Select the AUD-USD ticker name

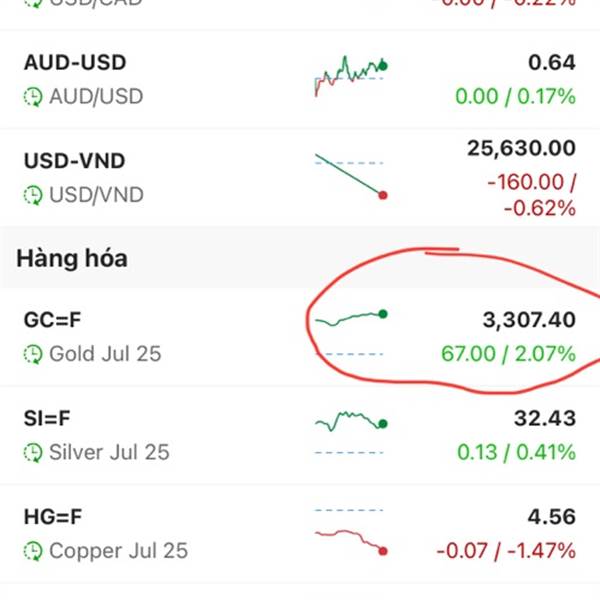tap(75, 62)
